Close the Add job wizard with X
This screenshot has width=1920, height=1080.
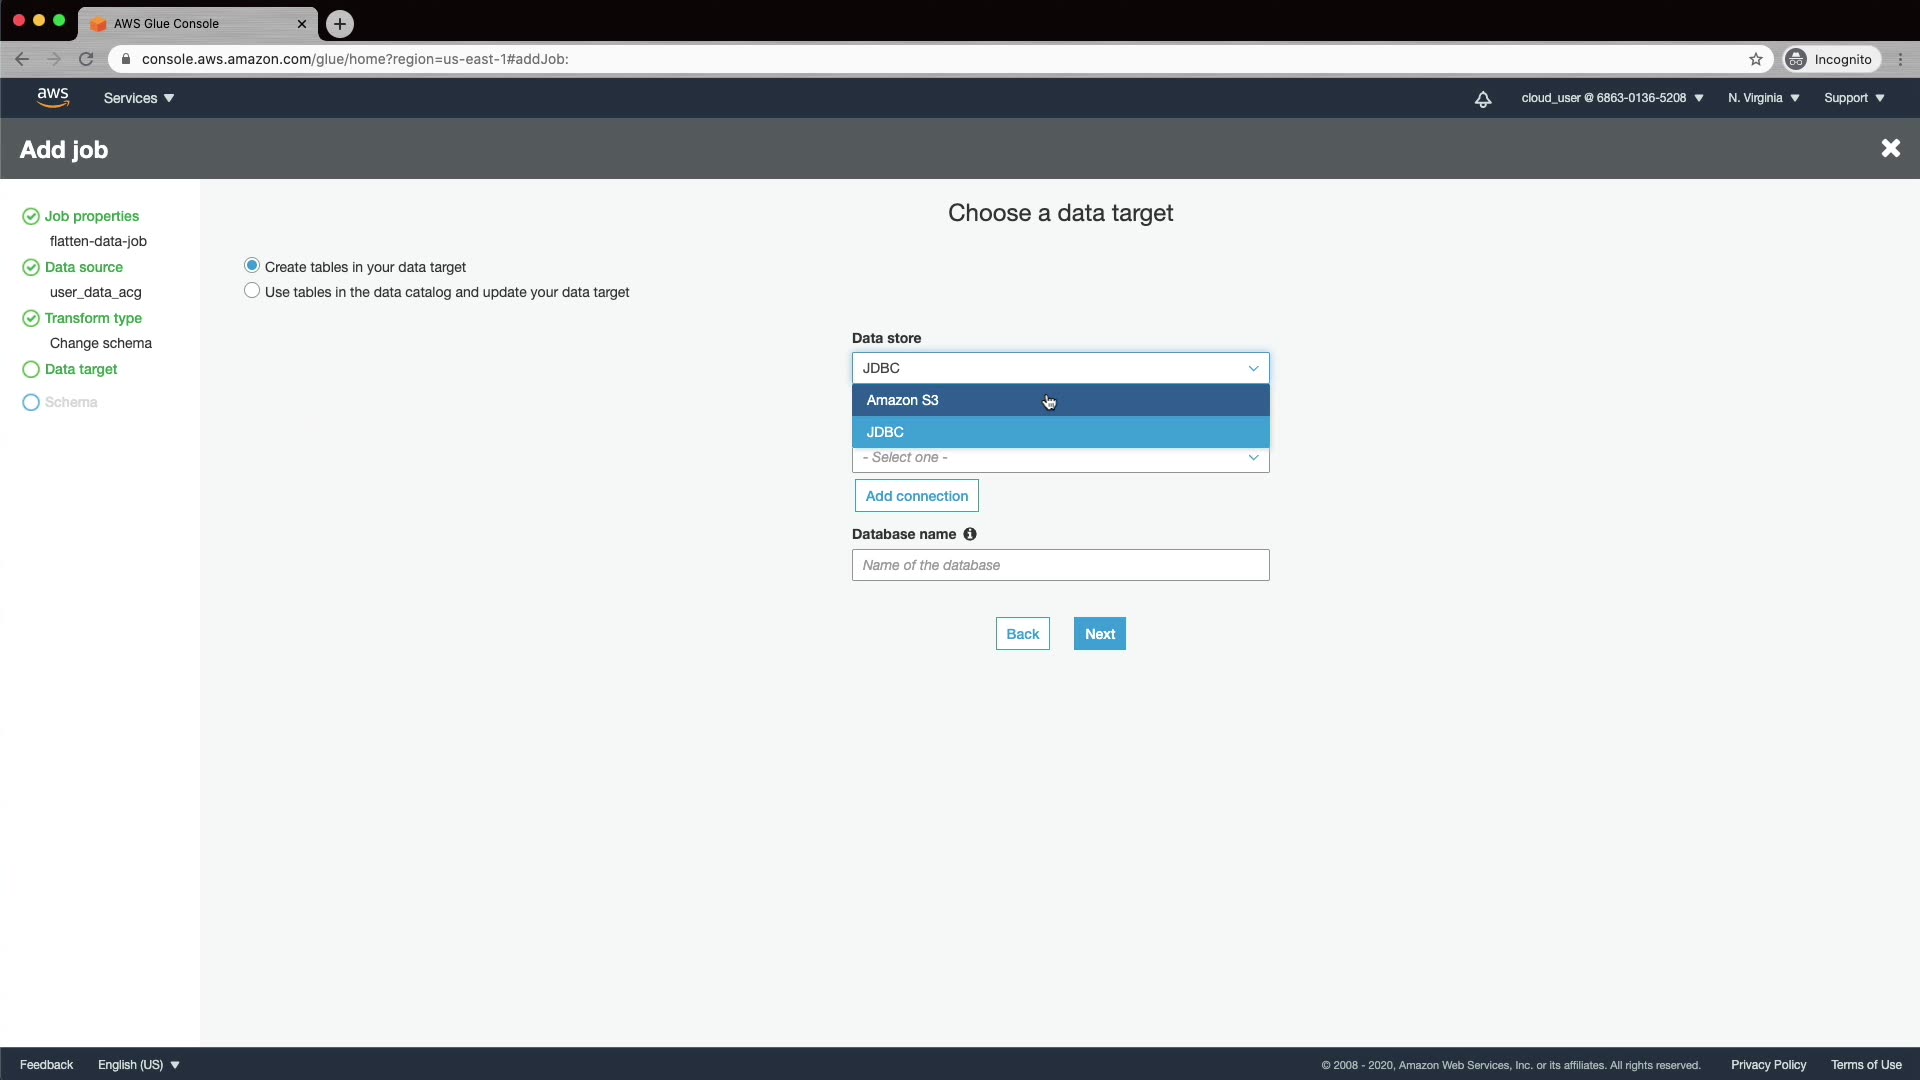(x=1890, y=148)
